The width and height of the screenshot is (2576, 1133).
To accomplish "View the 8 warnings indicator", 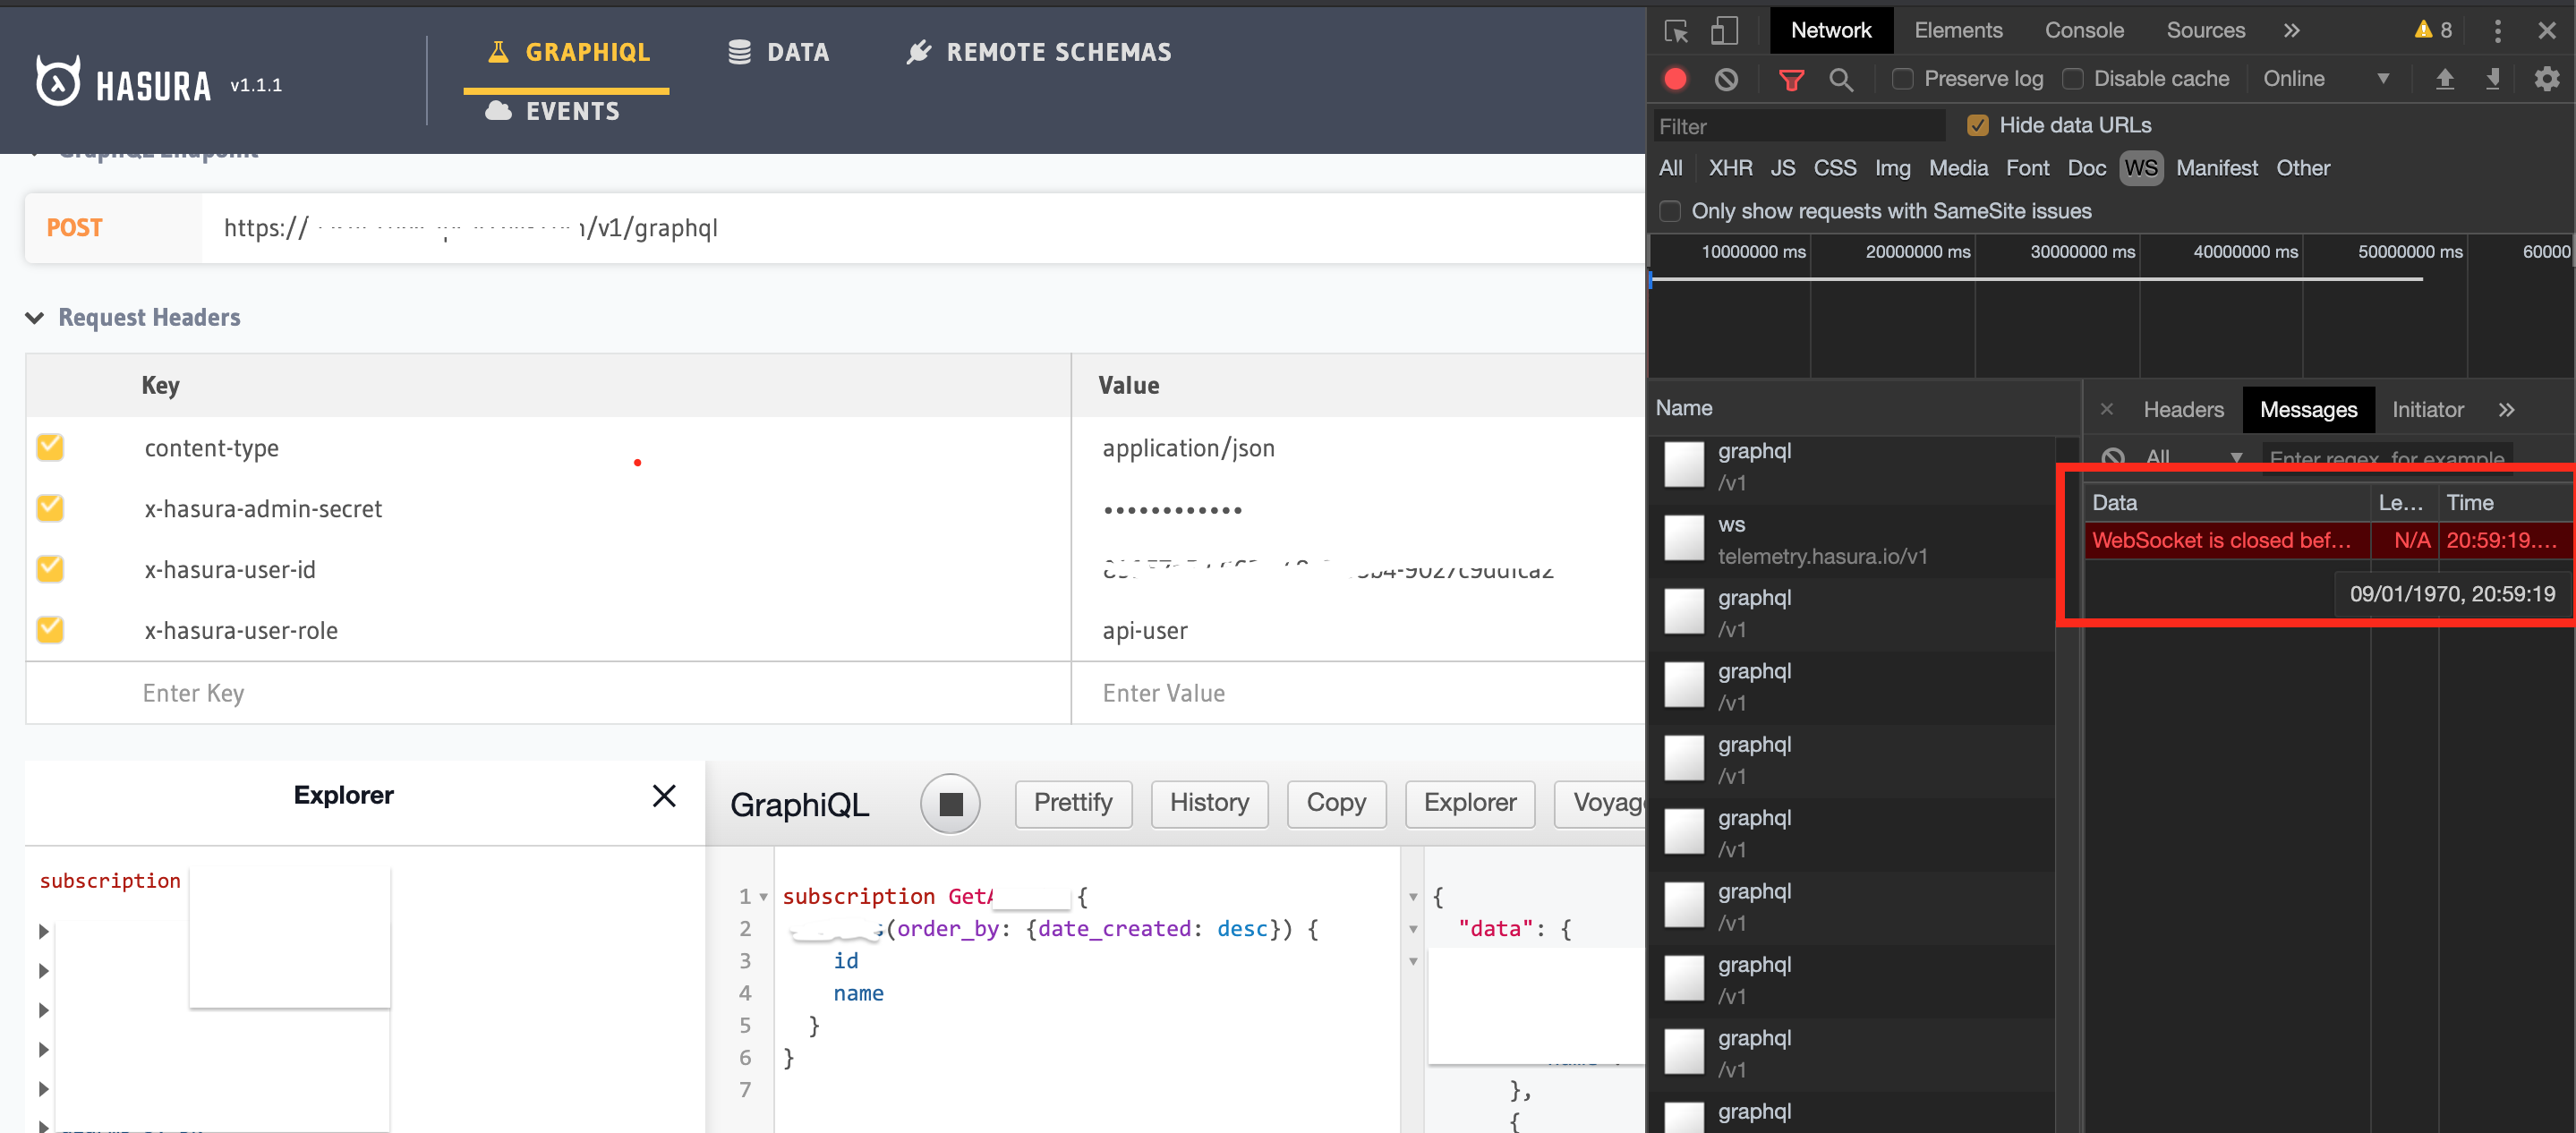I will click(x=2433, y=30).
